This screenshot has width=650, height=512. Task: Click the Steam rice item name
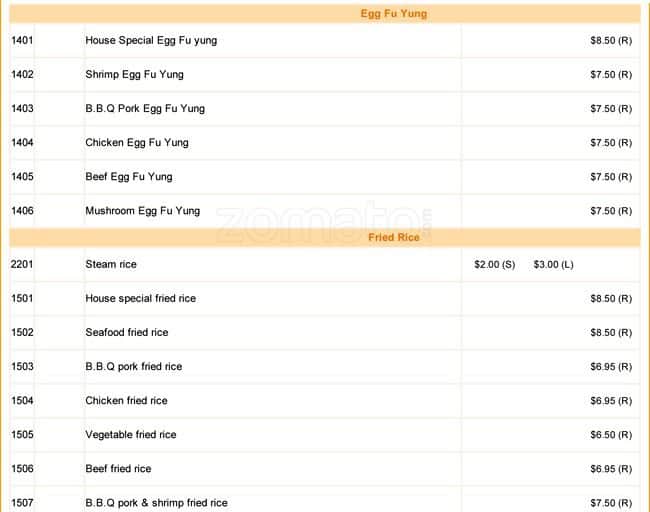click(x=111, y=265)
